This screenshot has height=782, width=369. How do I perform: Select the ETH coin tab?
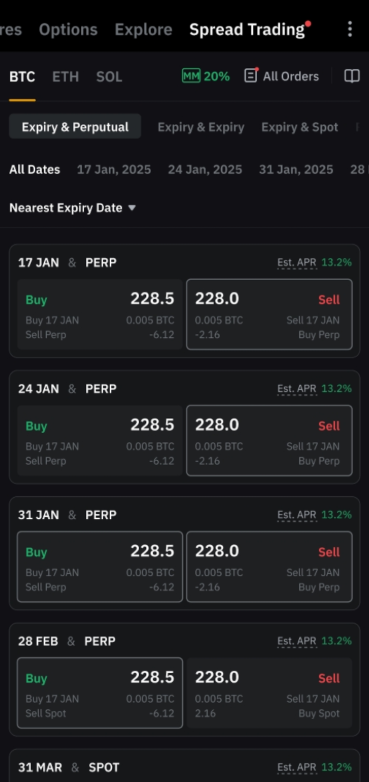(65, 77)
